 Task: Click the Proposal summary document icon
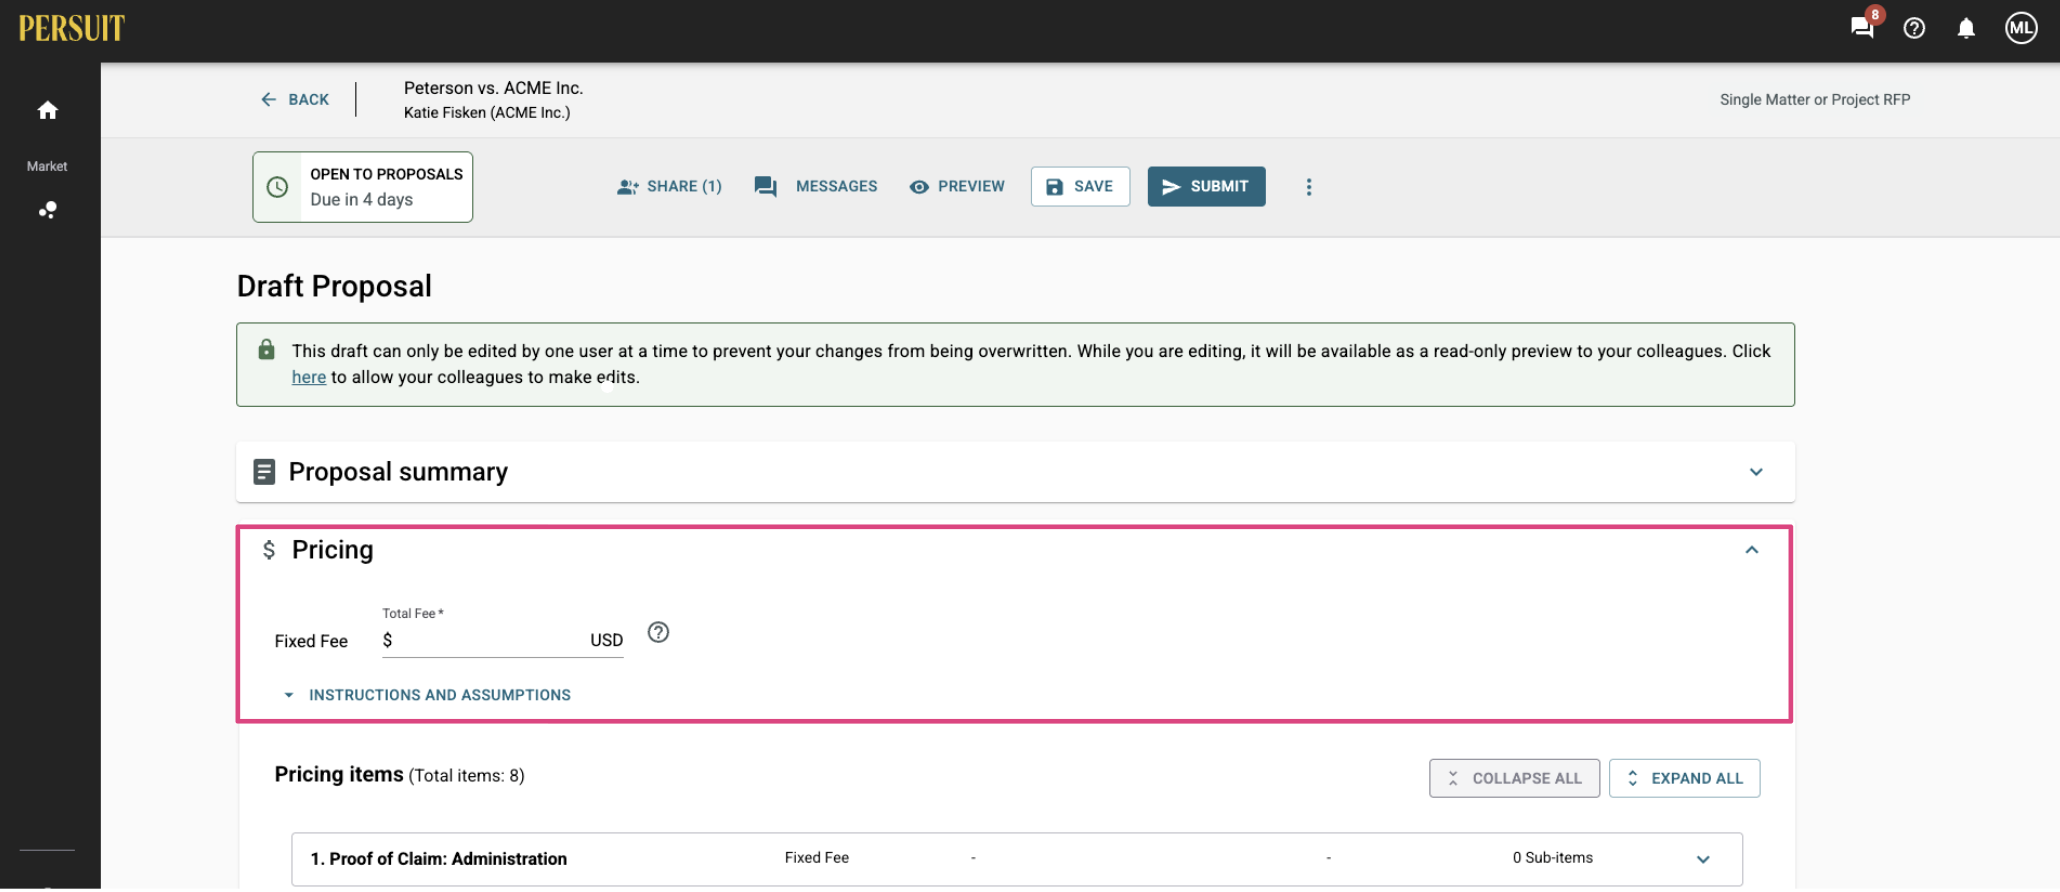click(x=264, y=472)
